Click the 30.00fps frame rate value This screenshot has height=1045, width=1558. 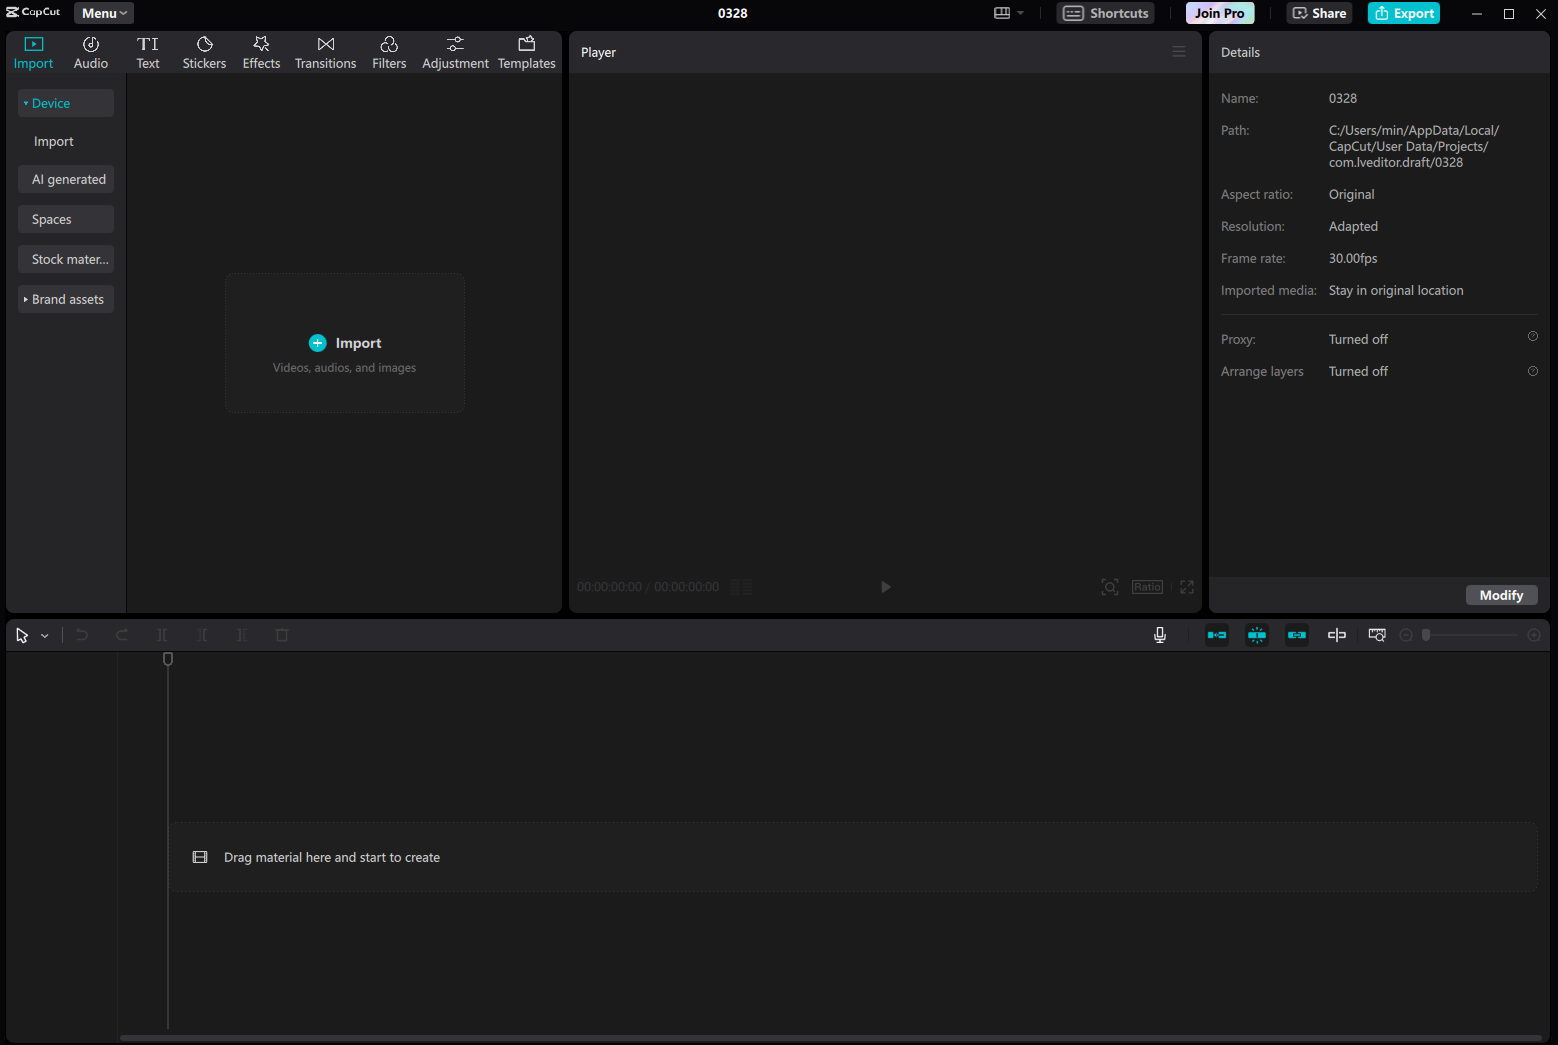point(1353,258)
